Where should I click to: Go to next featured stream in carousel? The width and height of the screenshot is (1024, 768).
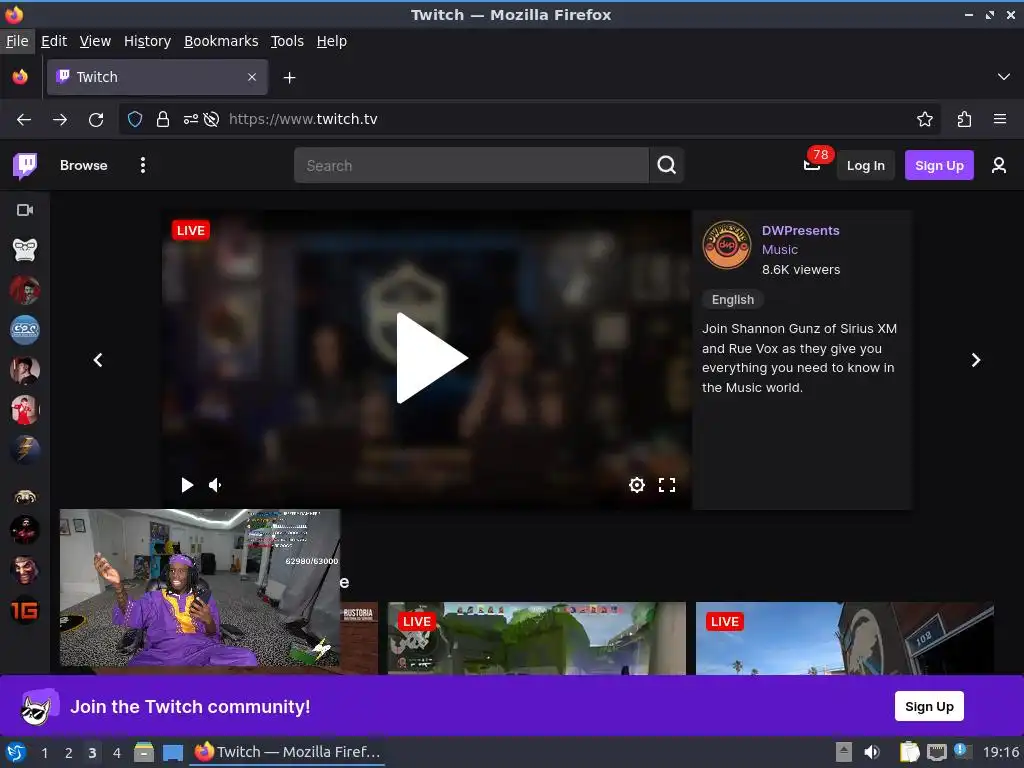click(976, 360)
